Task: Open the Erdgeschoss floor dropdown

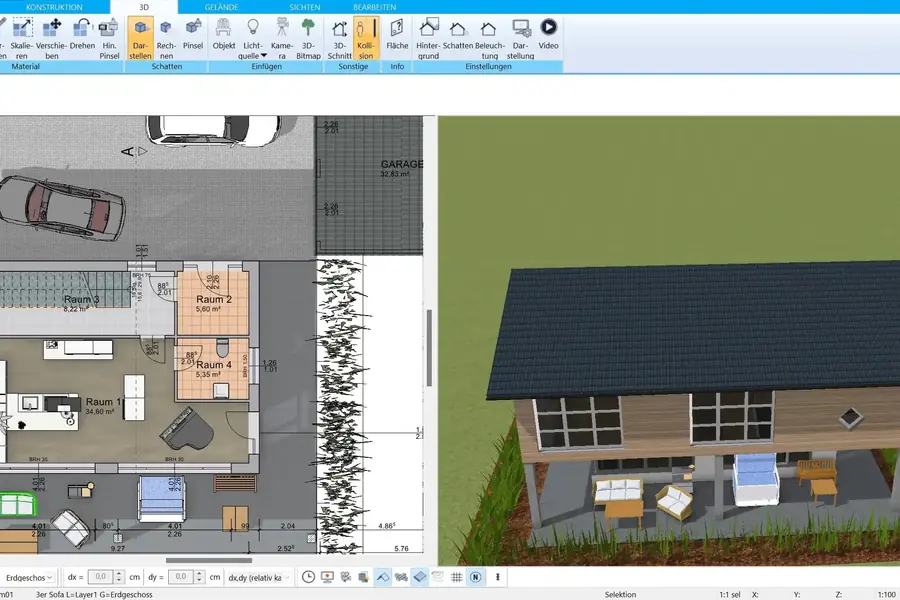Action: tap(28, 577)
